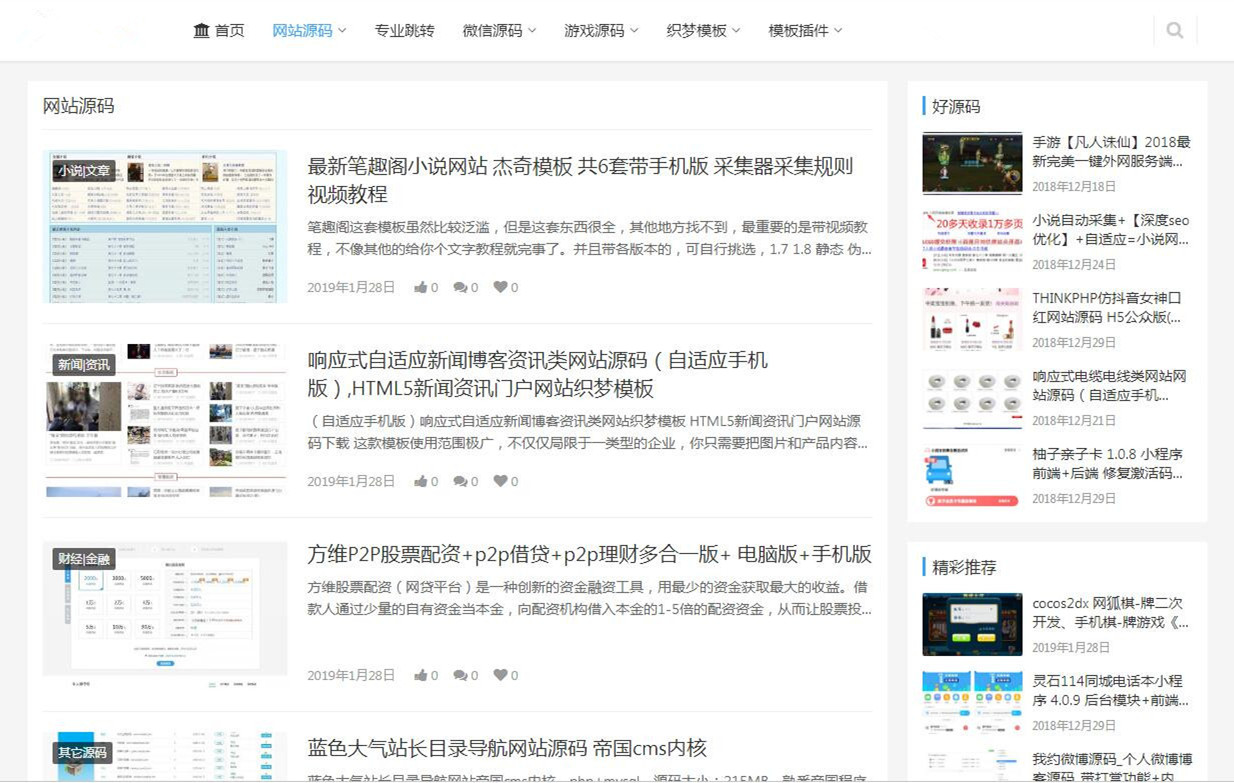Viewport: 1234px width, 783px height.
Task: Click thumbs-up icon on 最新笔趣阁小说网站 post
Action: pos(421,287)
